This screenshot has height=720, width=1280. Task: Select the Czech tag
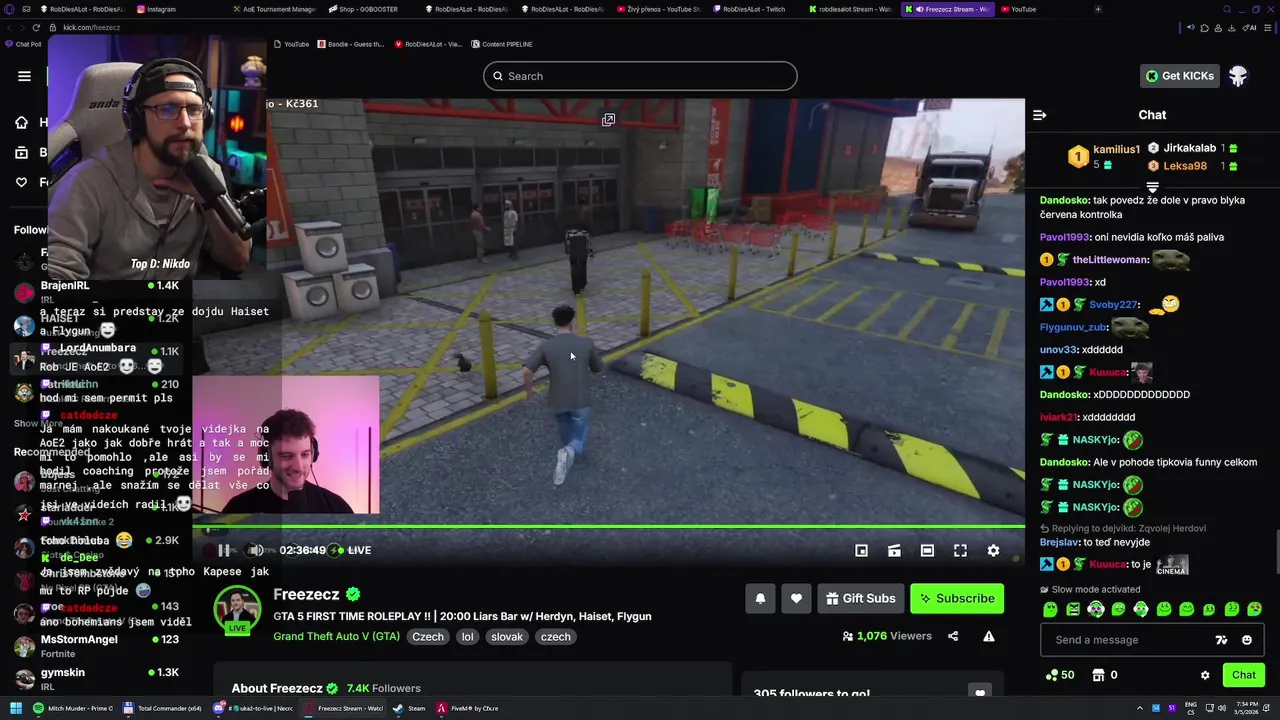[x=428, y=636]
